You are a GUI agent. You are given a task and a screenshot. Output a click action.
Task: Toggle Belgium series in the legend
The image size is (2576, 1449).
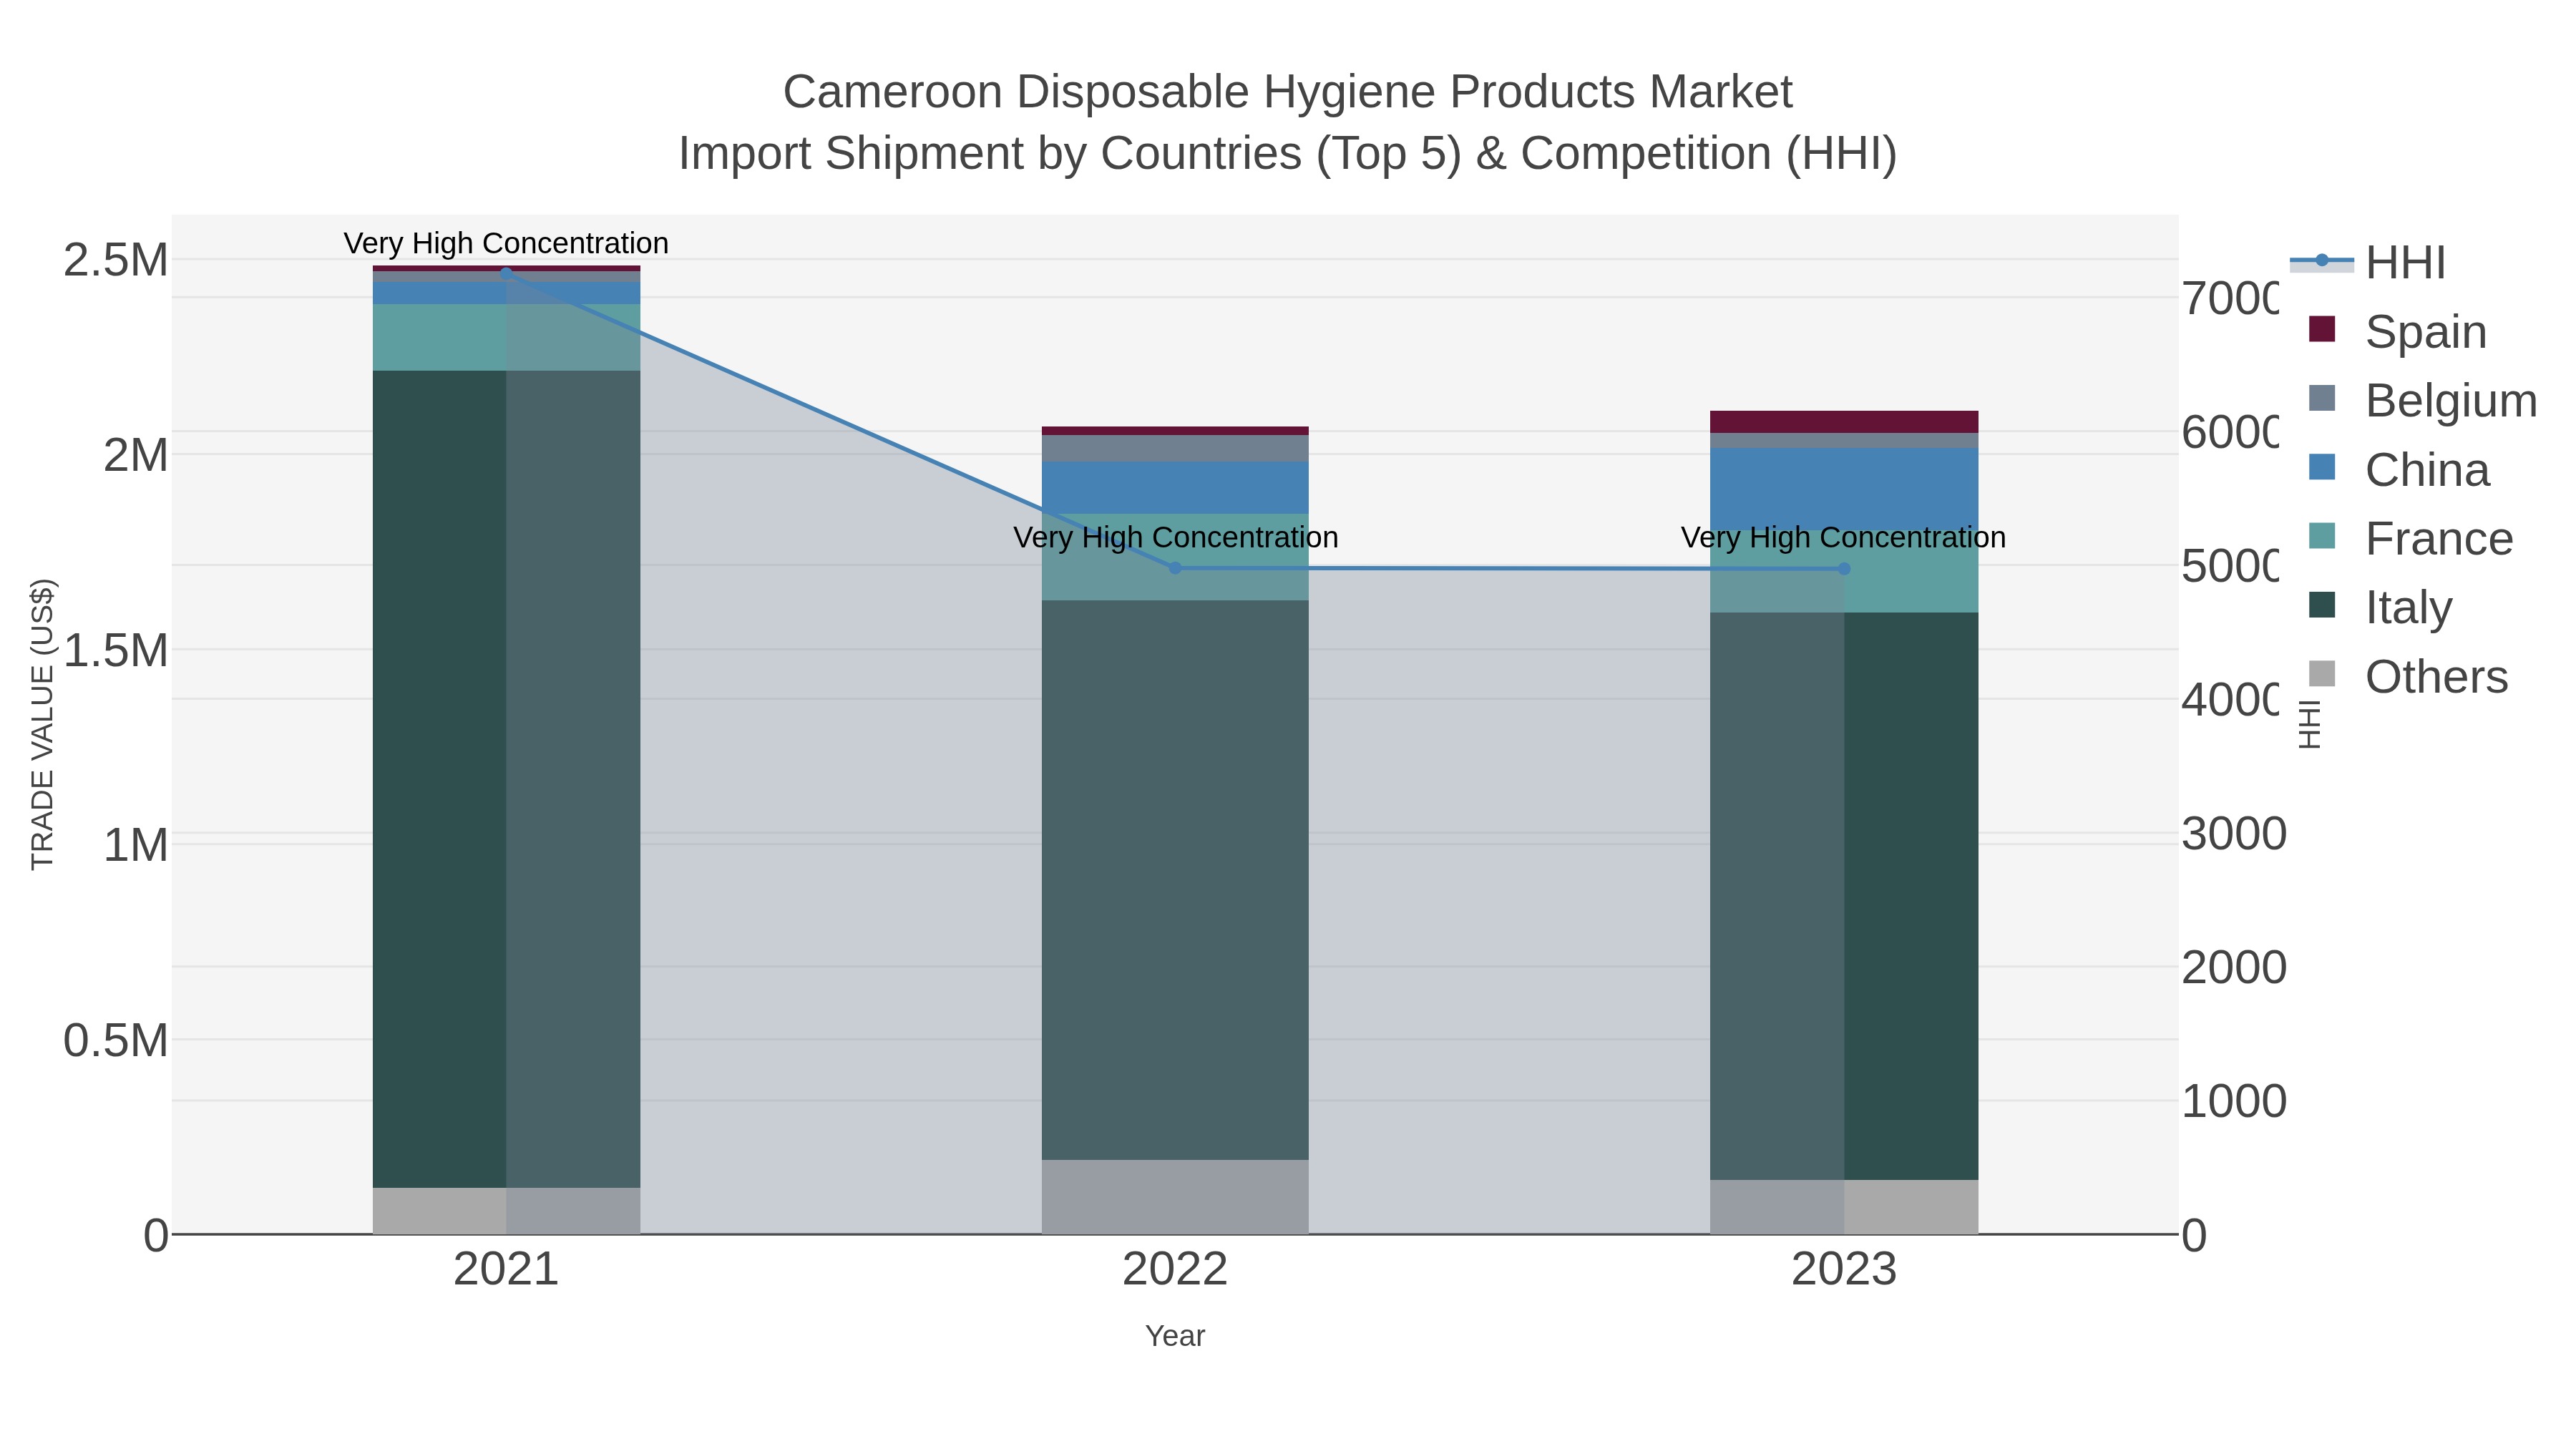click(x=2422, y=400)
